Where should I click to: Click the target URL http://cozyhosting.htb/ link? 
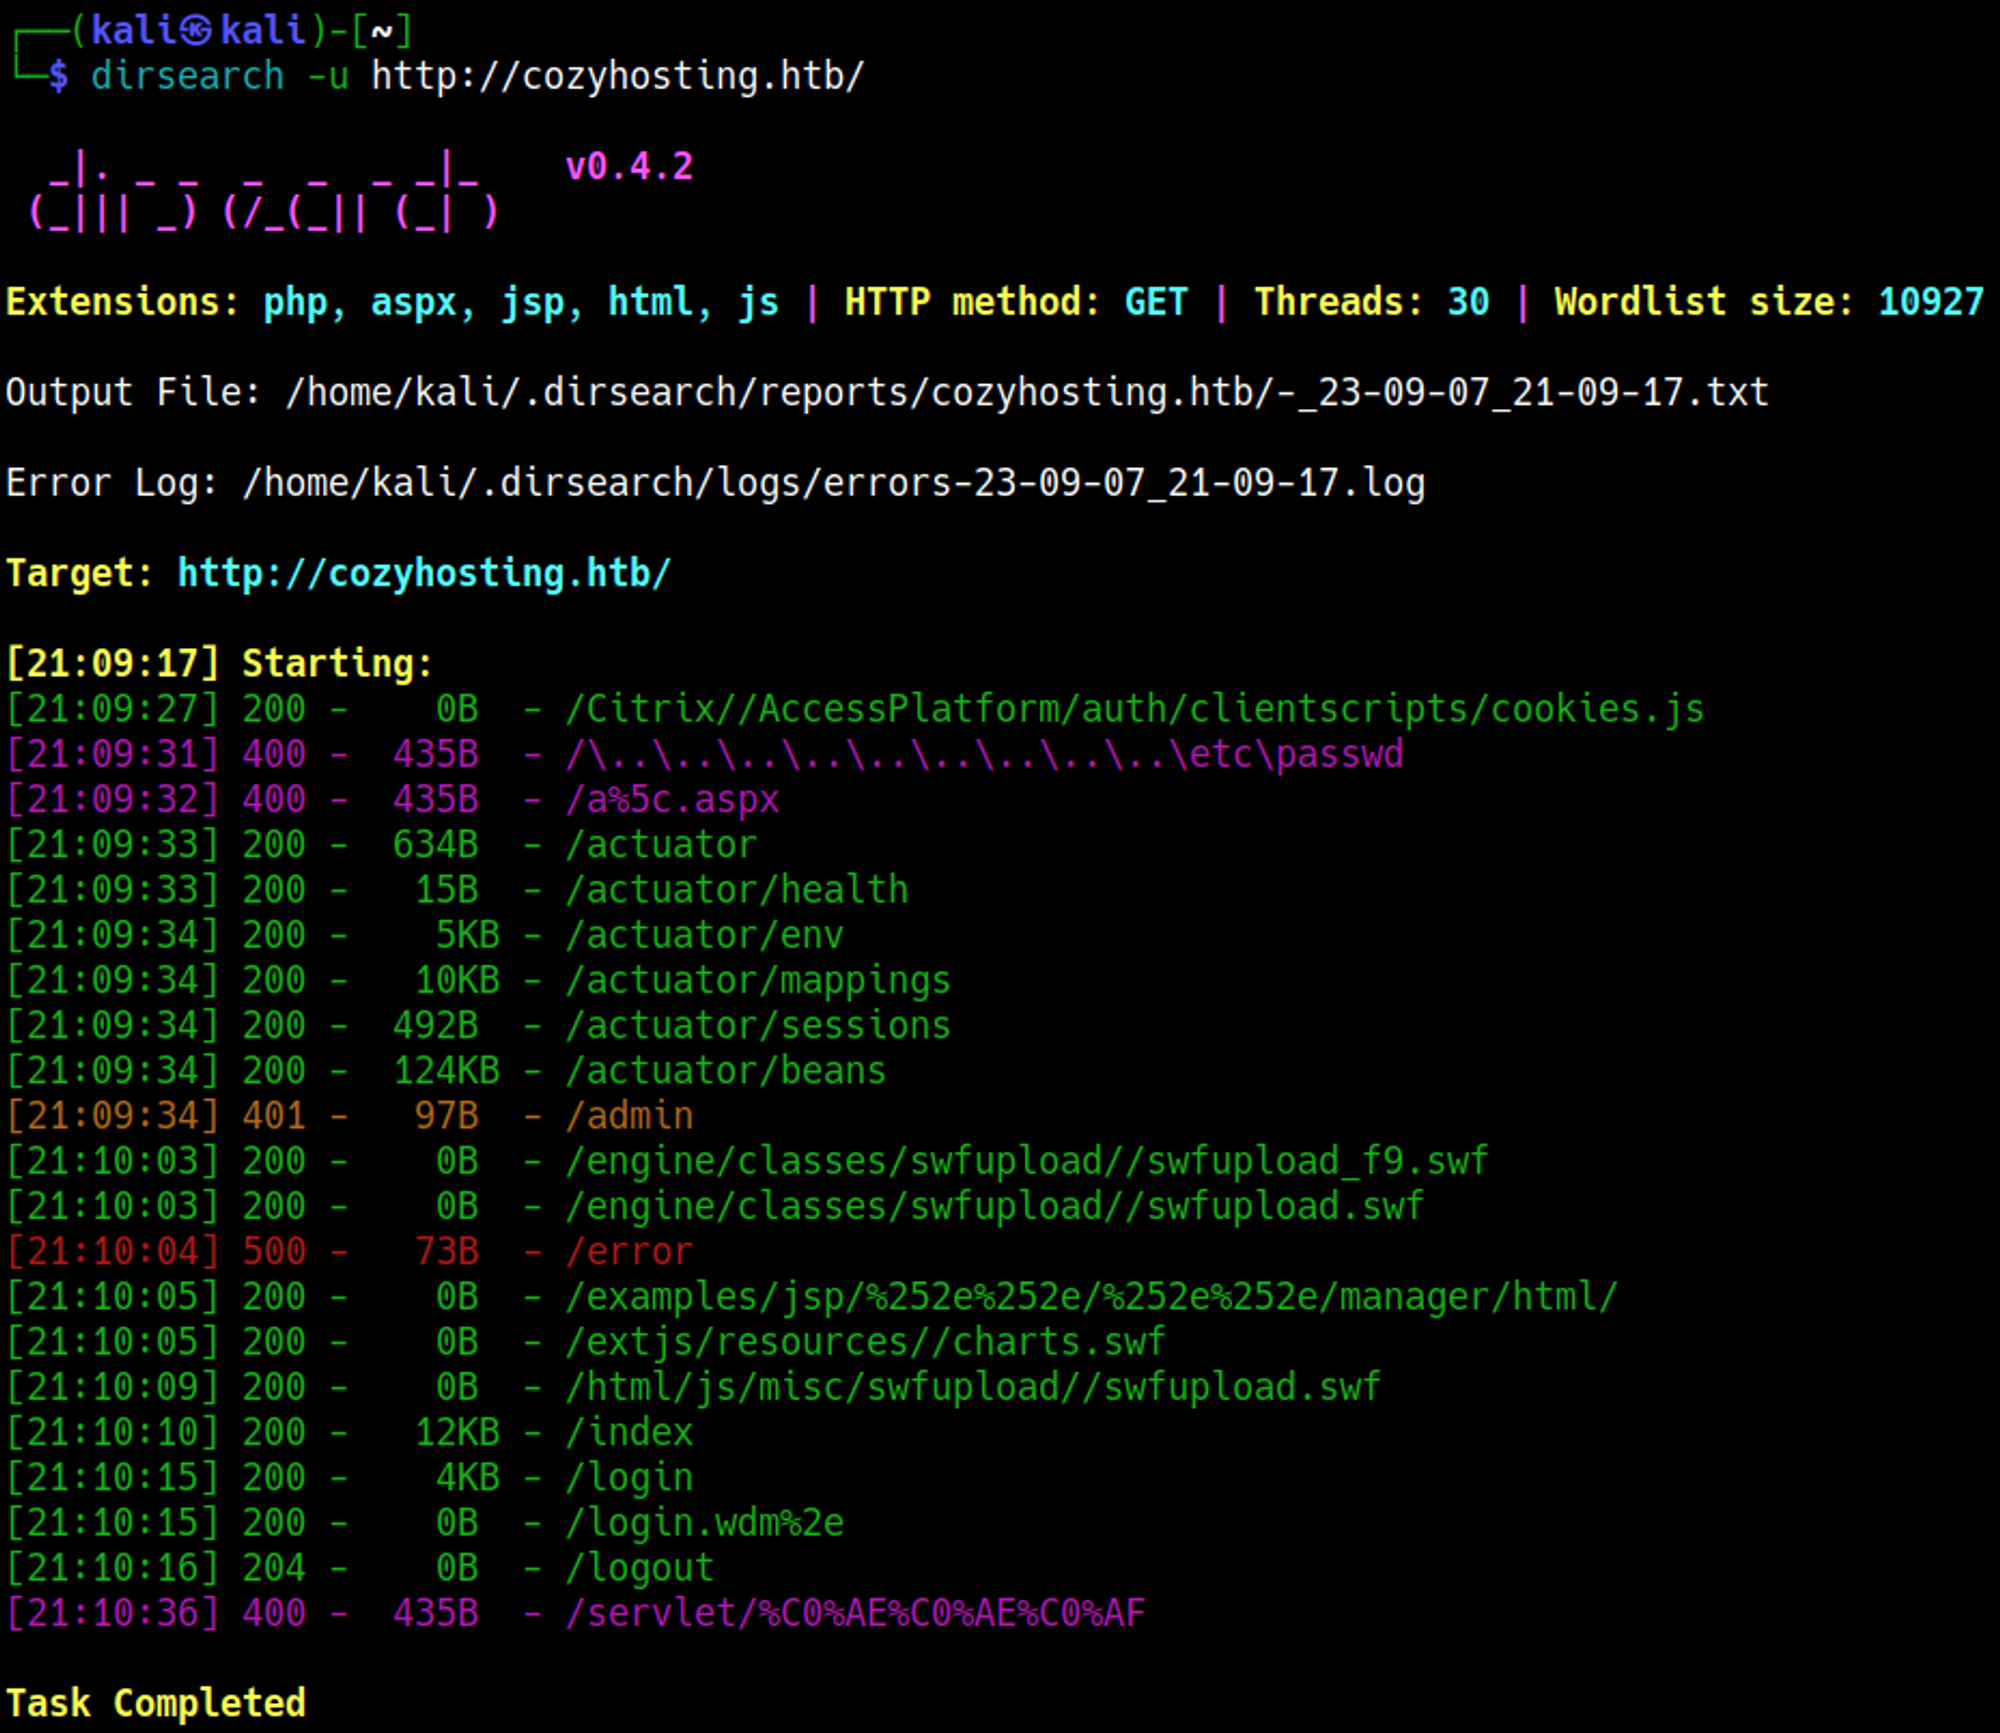click(x=424, y=573)
